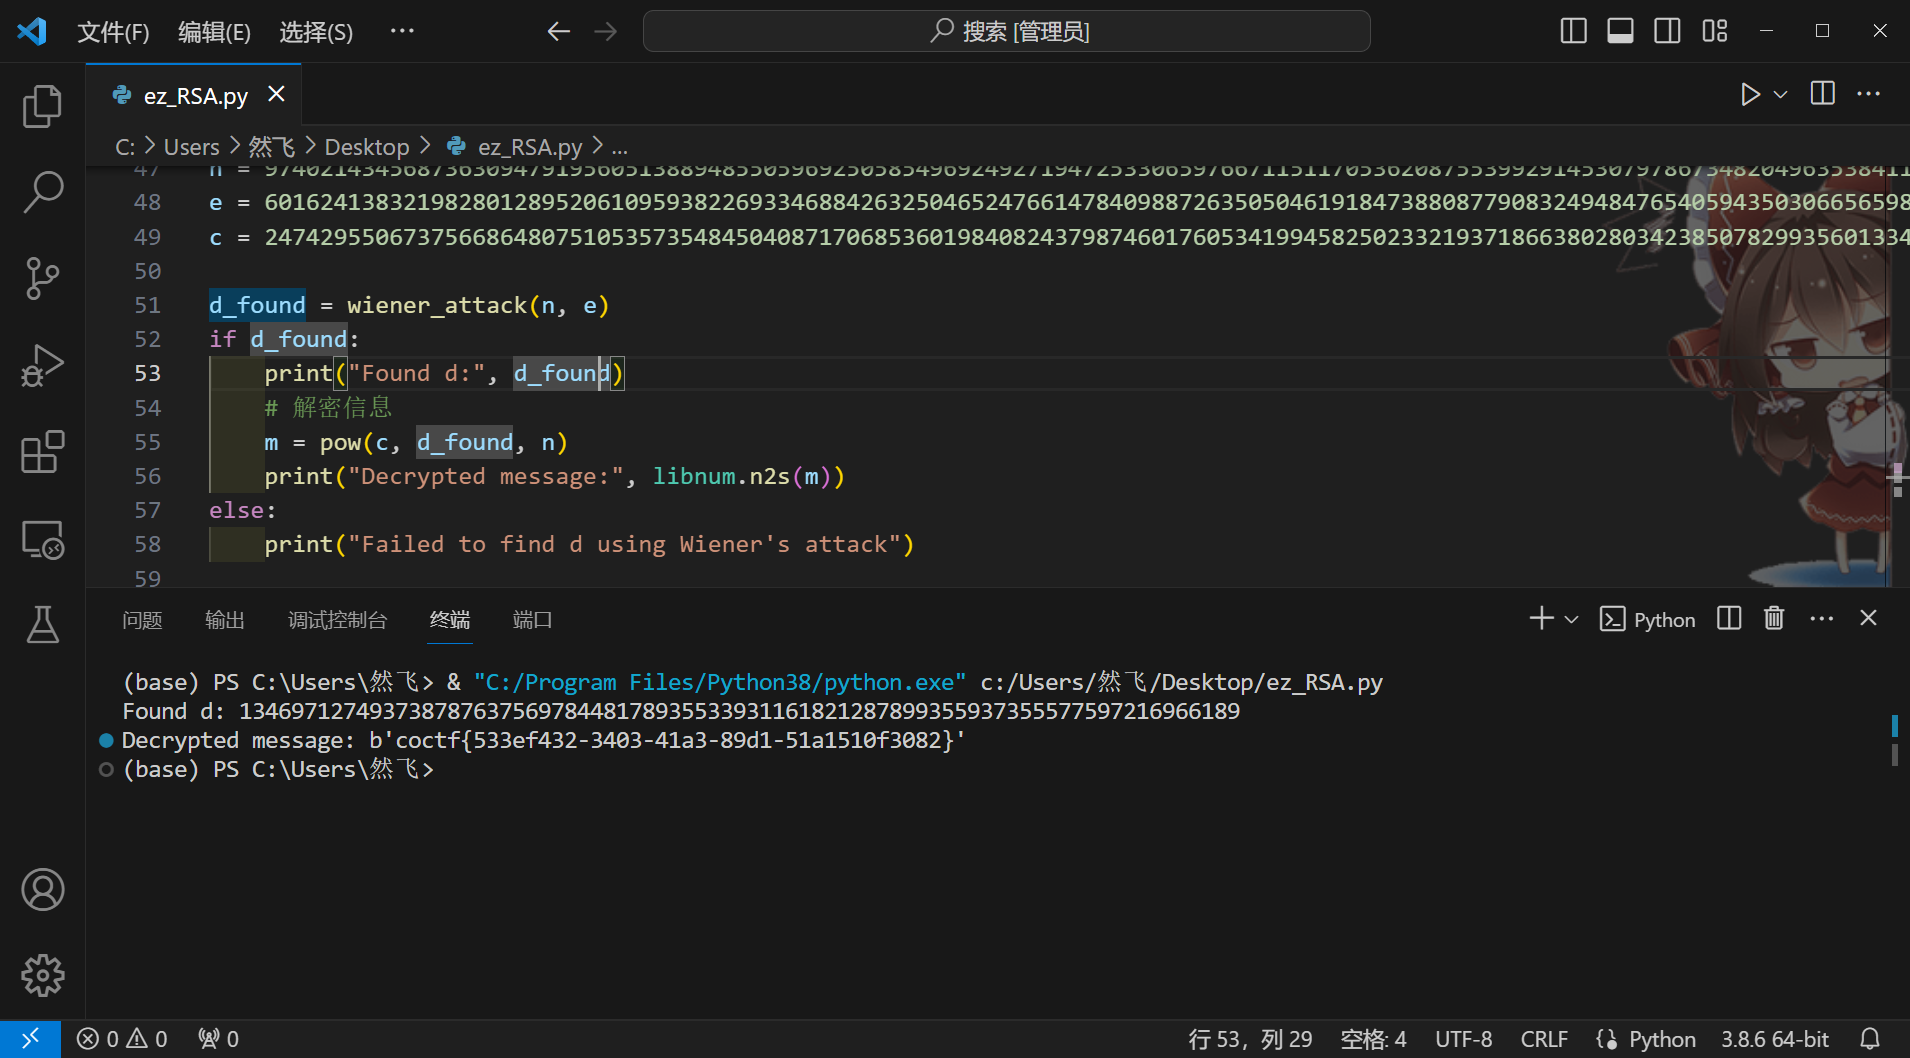
Task: Click the 空格: 4 indentation status item
Action: [1373, 1039]
